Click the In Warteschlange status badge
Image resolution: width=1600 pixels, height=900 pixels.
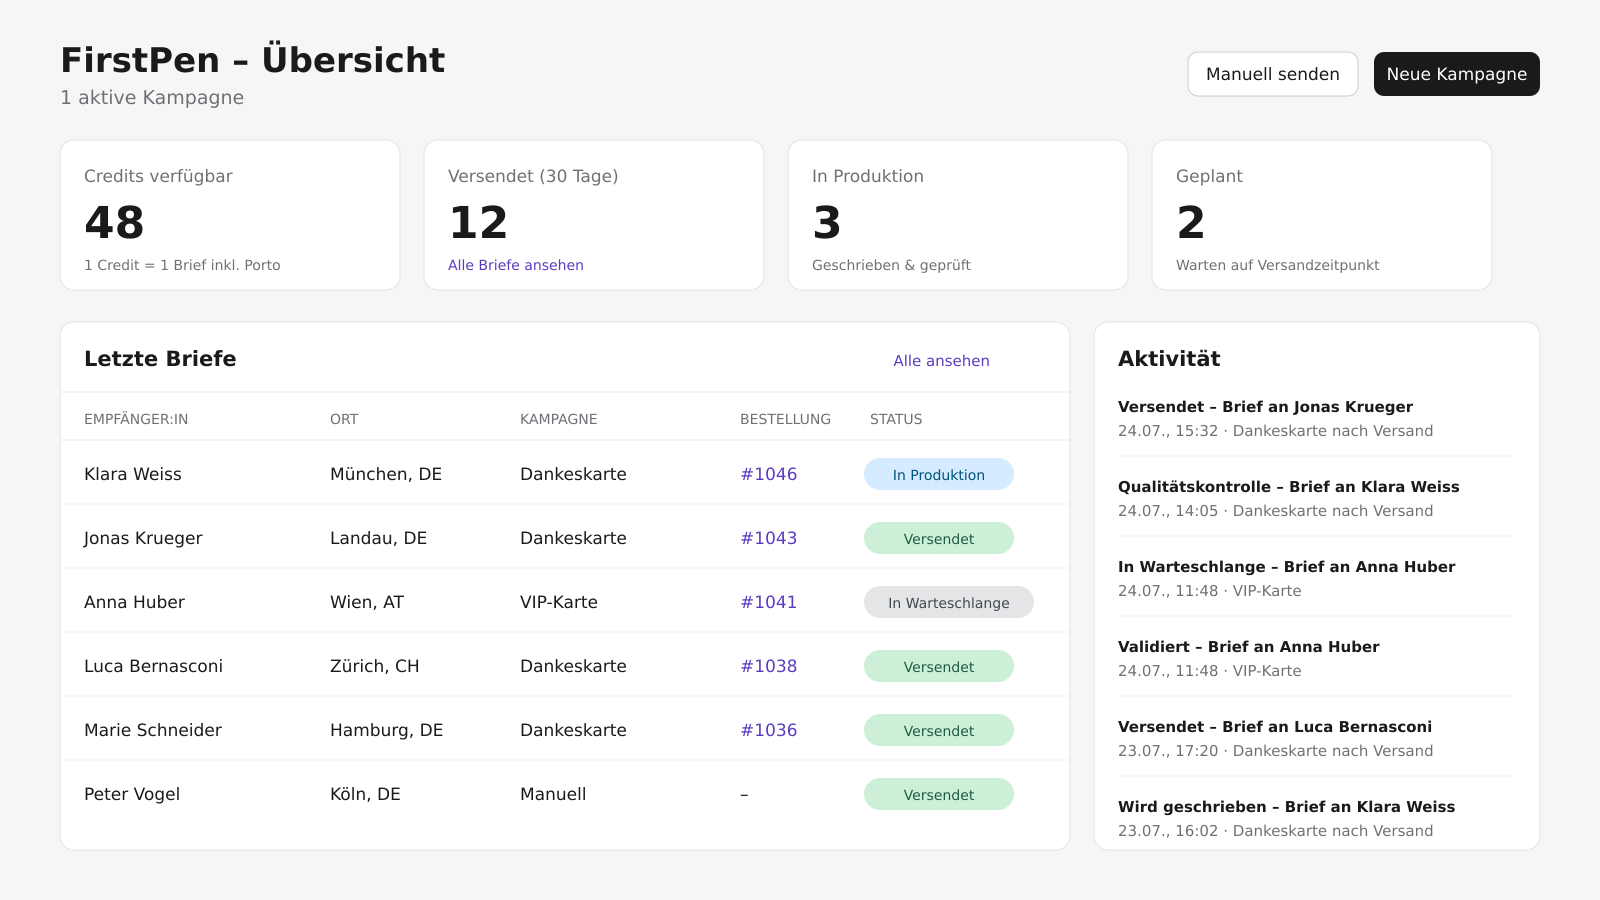[949, 602]
